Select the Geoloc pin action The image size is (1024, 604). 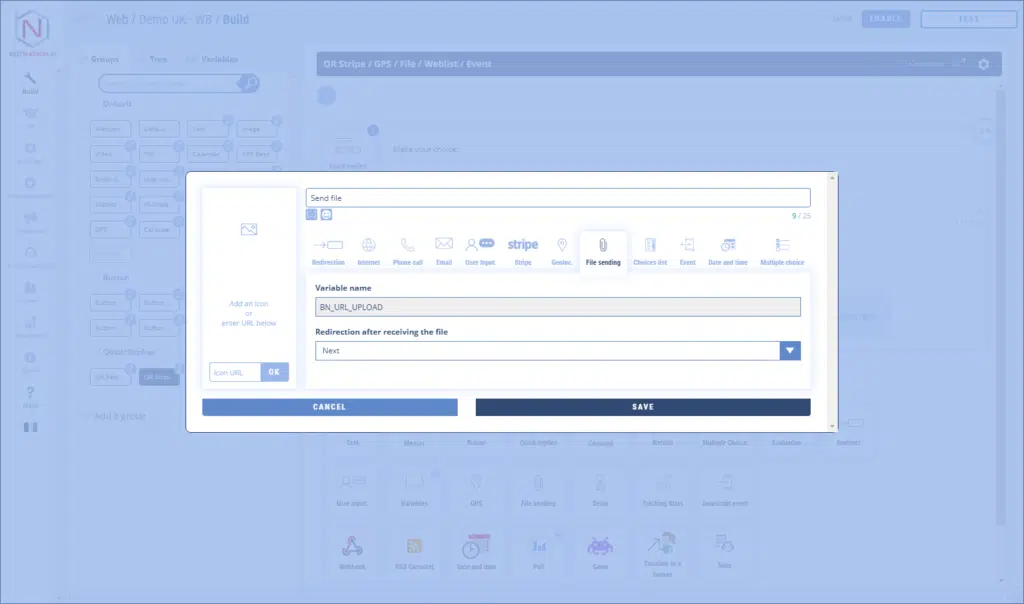click(x=562, y=246)
